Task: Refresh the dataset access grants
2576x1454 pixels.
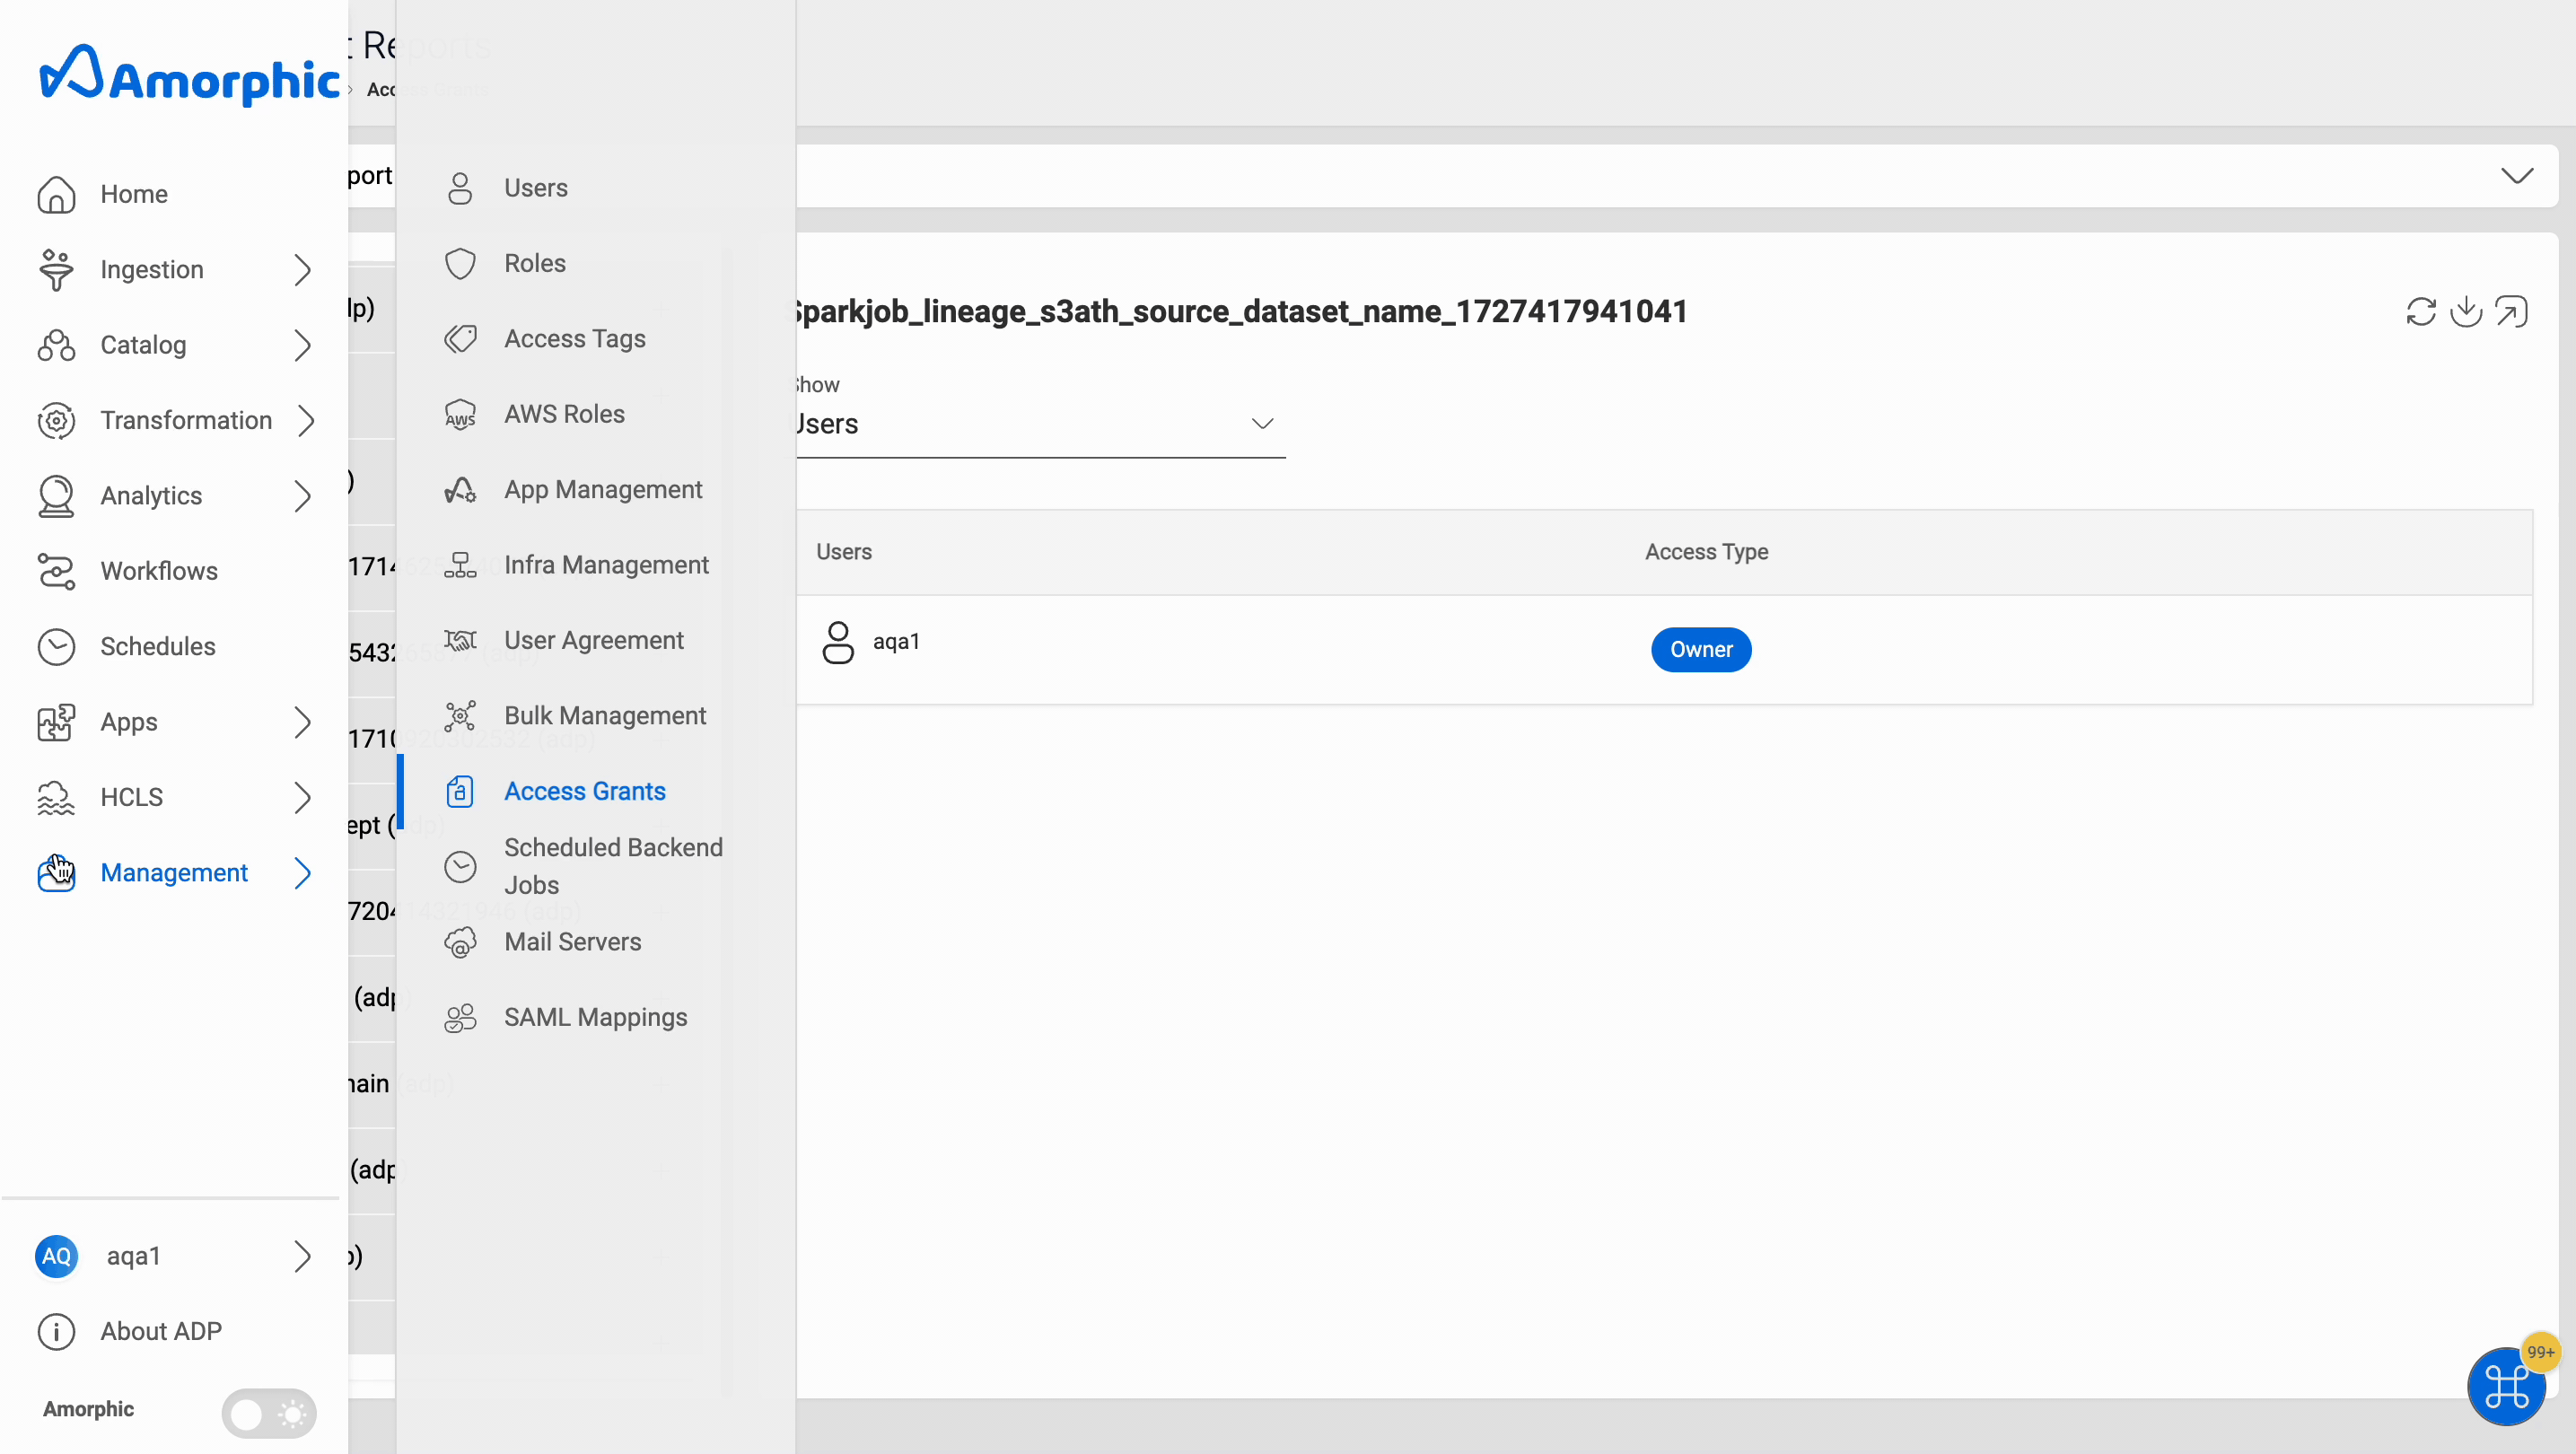Action: [2421, 312]
